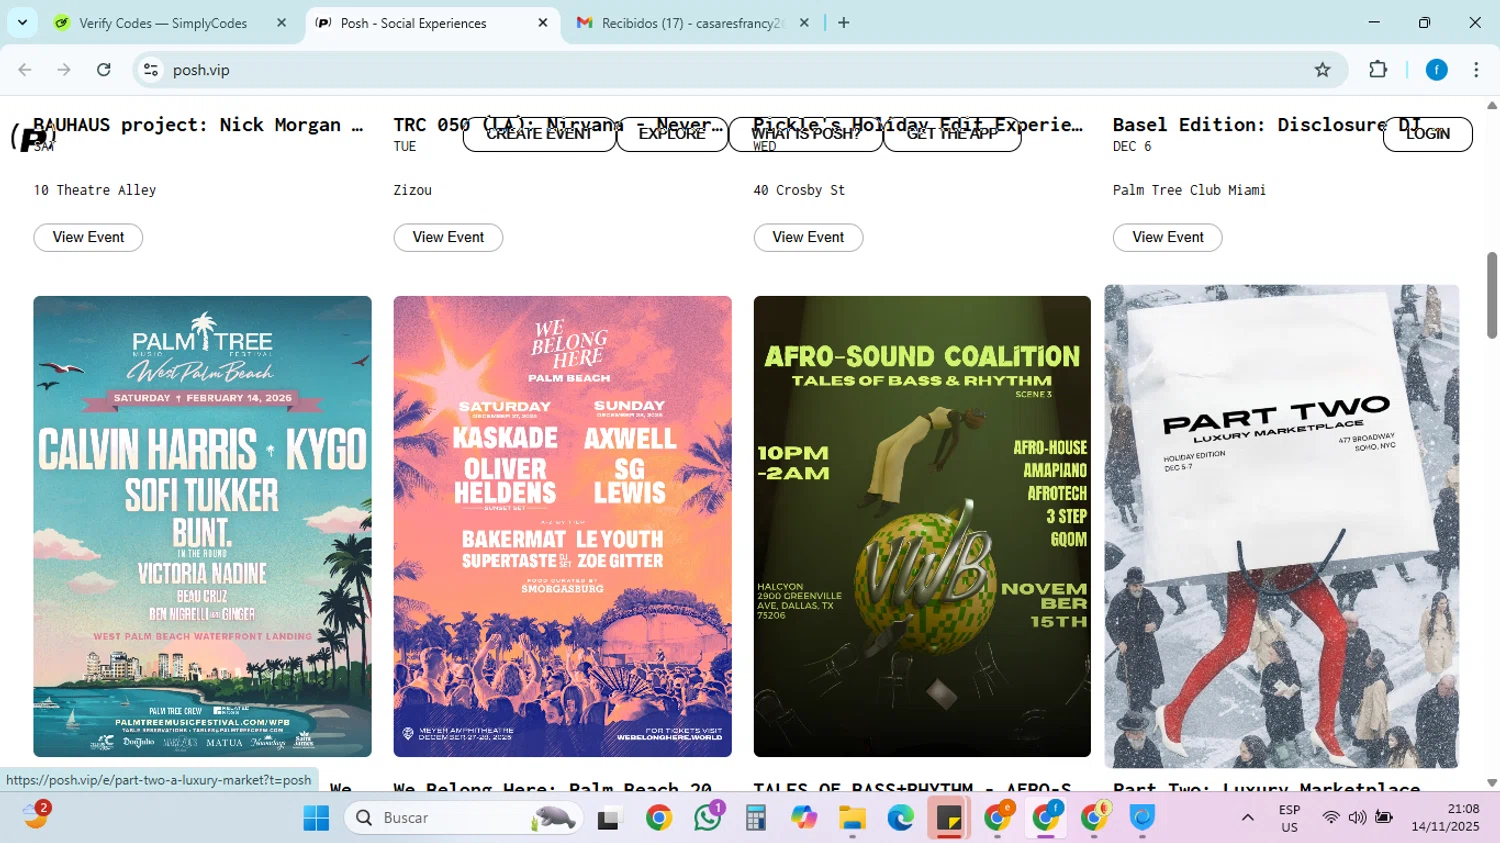Switch to Verify Codes — SimplyCodes tab

pyautogui.click(x=163, y=22)
